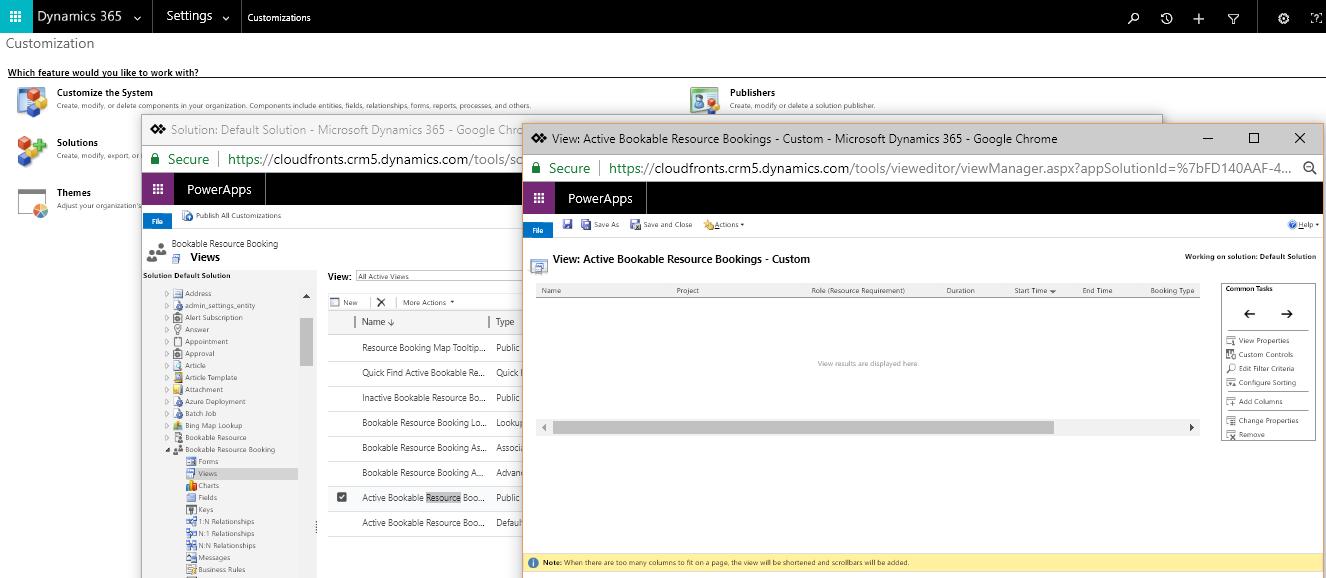Sort views list by Name column header
The image size is (1326, 578).
click(x=377, y=322)
